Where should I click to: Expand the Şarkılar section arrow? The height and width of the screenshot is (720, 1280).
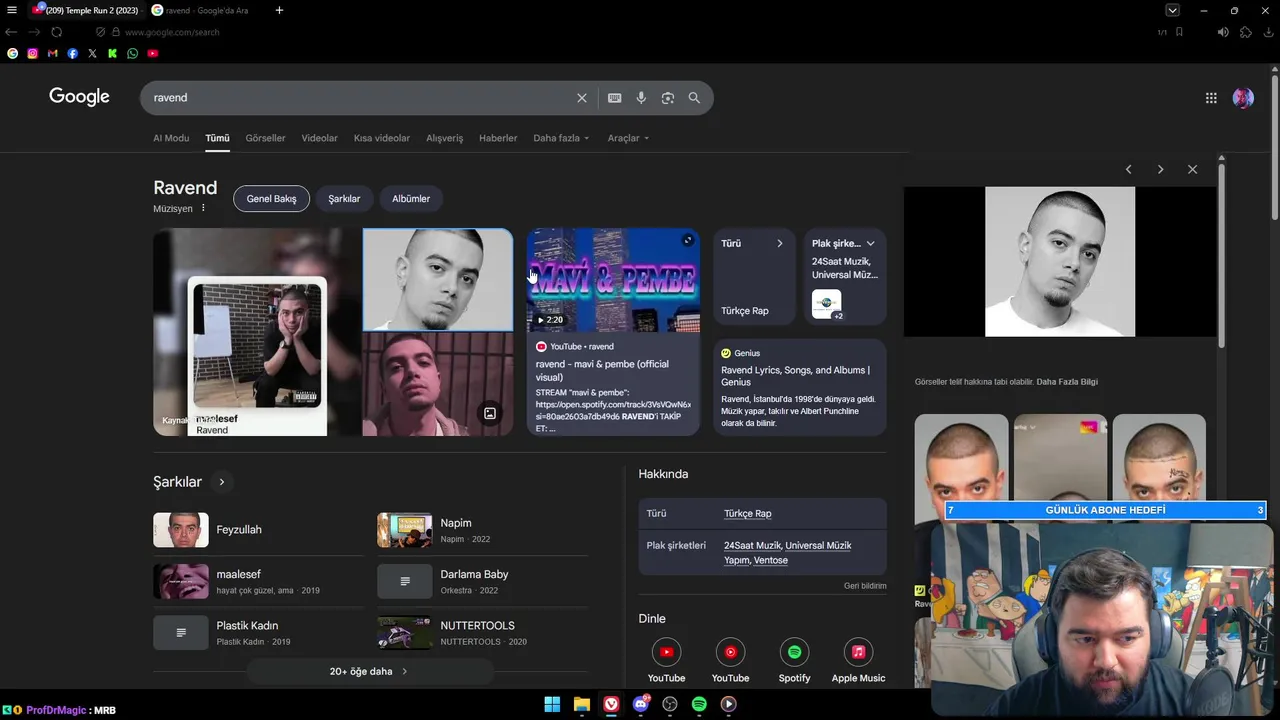click(221, 482)
